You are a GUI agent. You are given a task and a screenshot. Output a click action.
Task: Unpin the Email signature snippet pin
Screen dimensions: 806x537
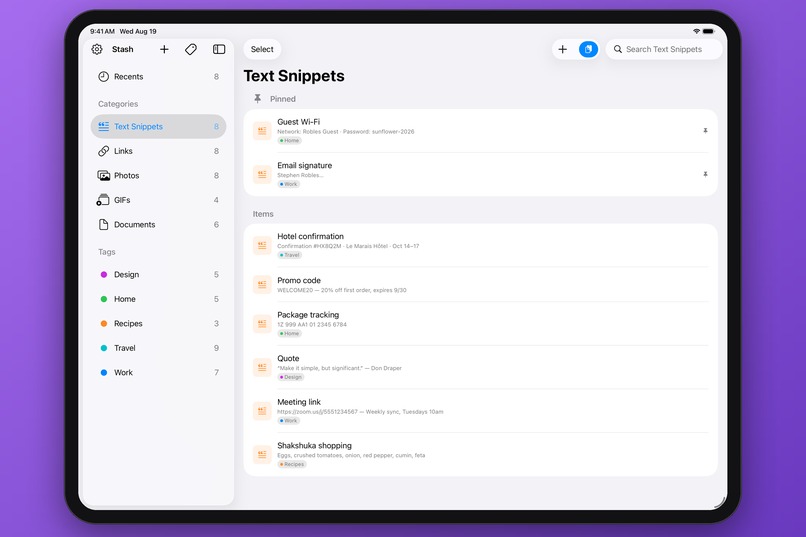(705, 175)
